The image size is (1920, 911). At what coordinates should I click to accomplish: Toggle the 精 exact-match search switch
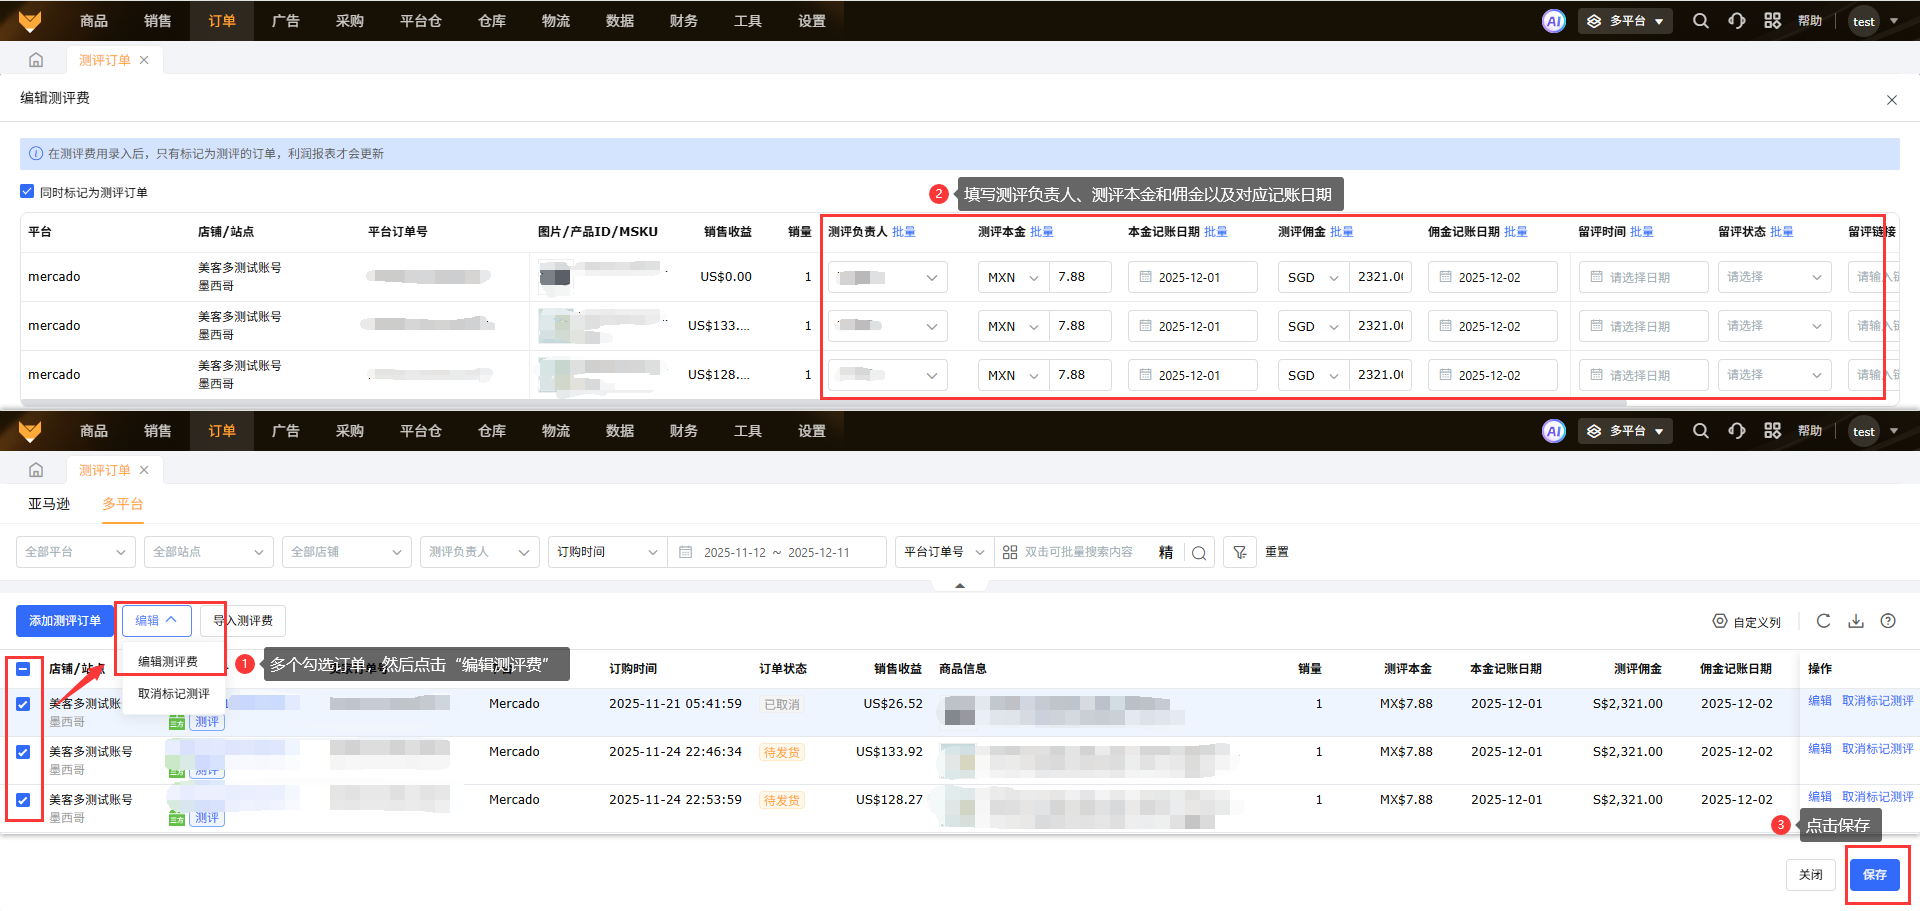[x=1166, y=552]
